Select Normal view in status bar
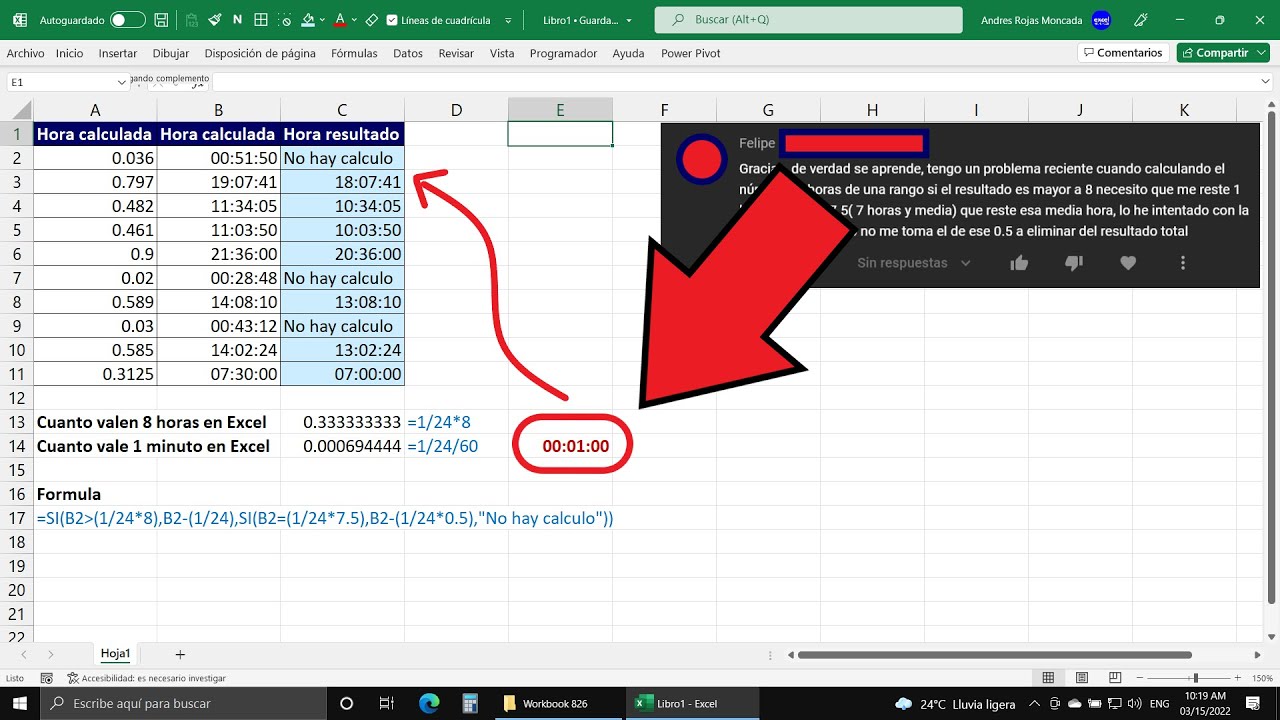This screenshot has width=1280, height=720. click(x=1047, y=678)
